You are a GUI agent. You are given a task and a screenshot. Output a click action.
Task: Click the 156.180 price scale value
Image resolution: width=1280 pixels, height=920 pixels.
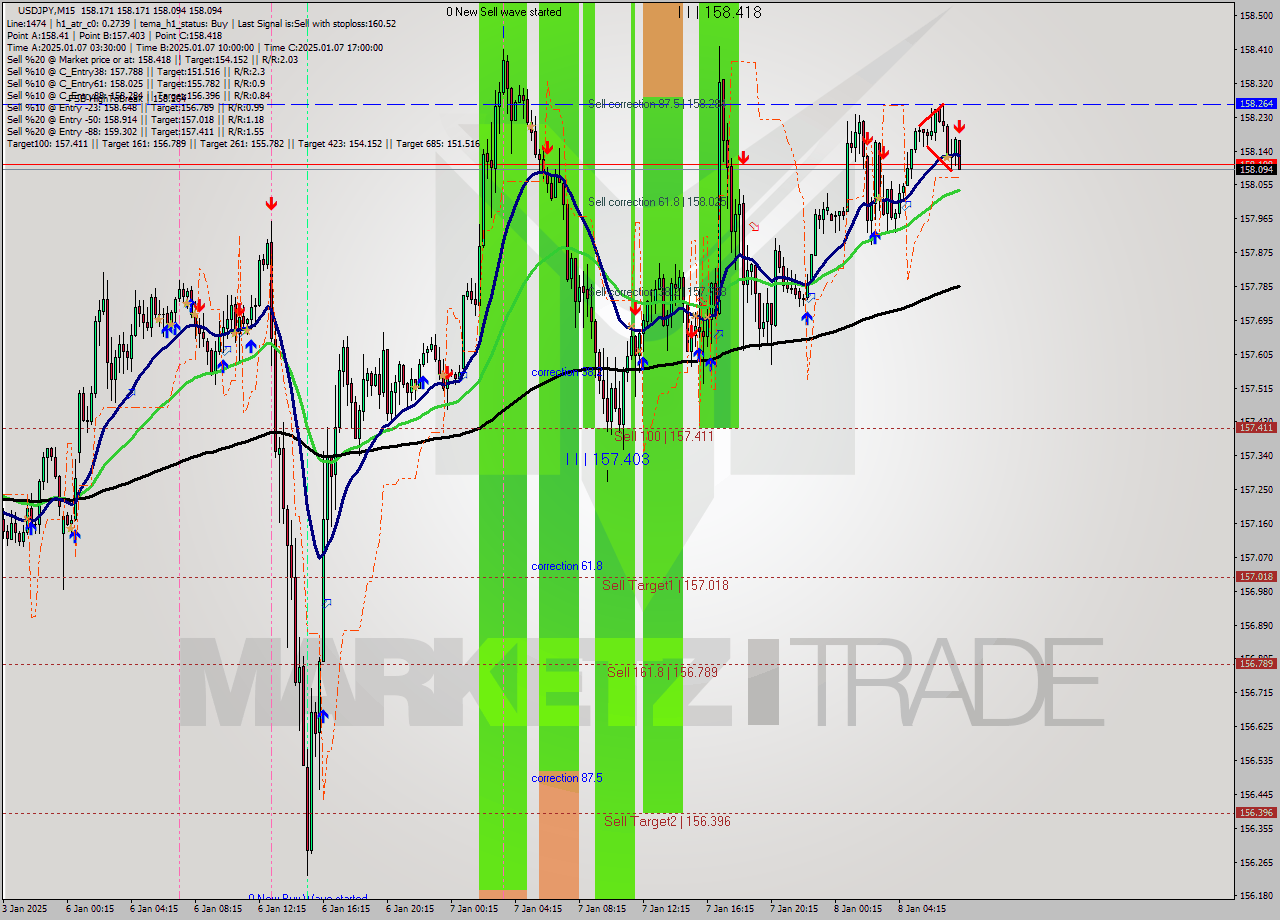1256,896
